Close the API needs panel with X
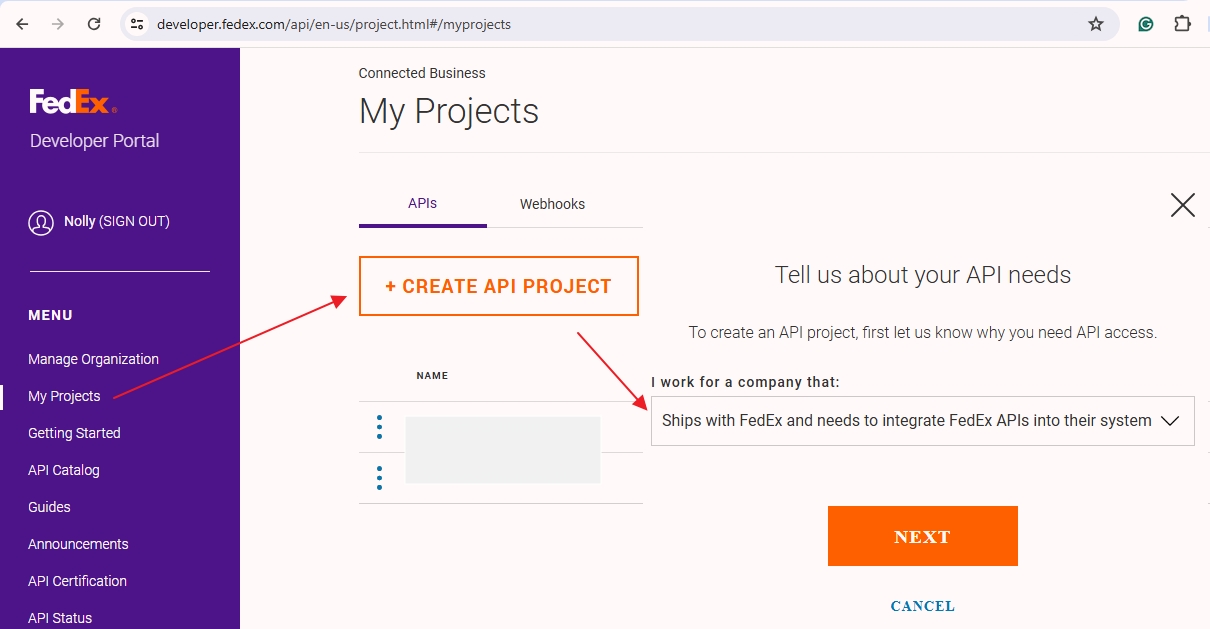Screen dimensions: 1210x629 tap(1182, 205)
